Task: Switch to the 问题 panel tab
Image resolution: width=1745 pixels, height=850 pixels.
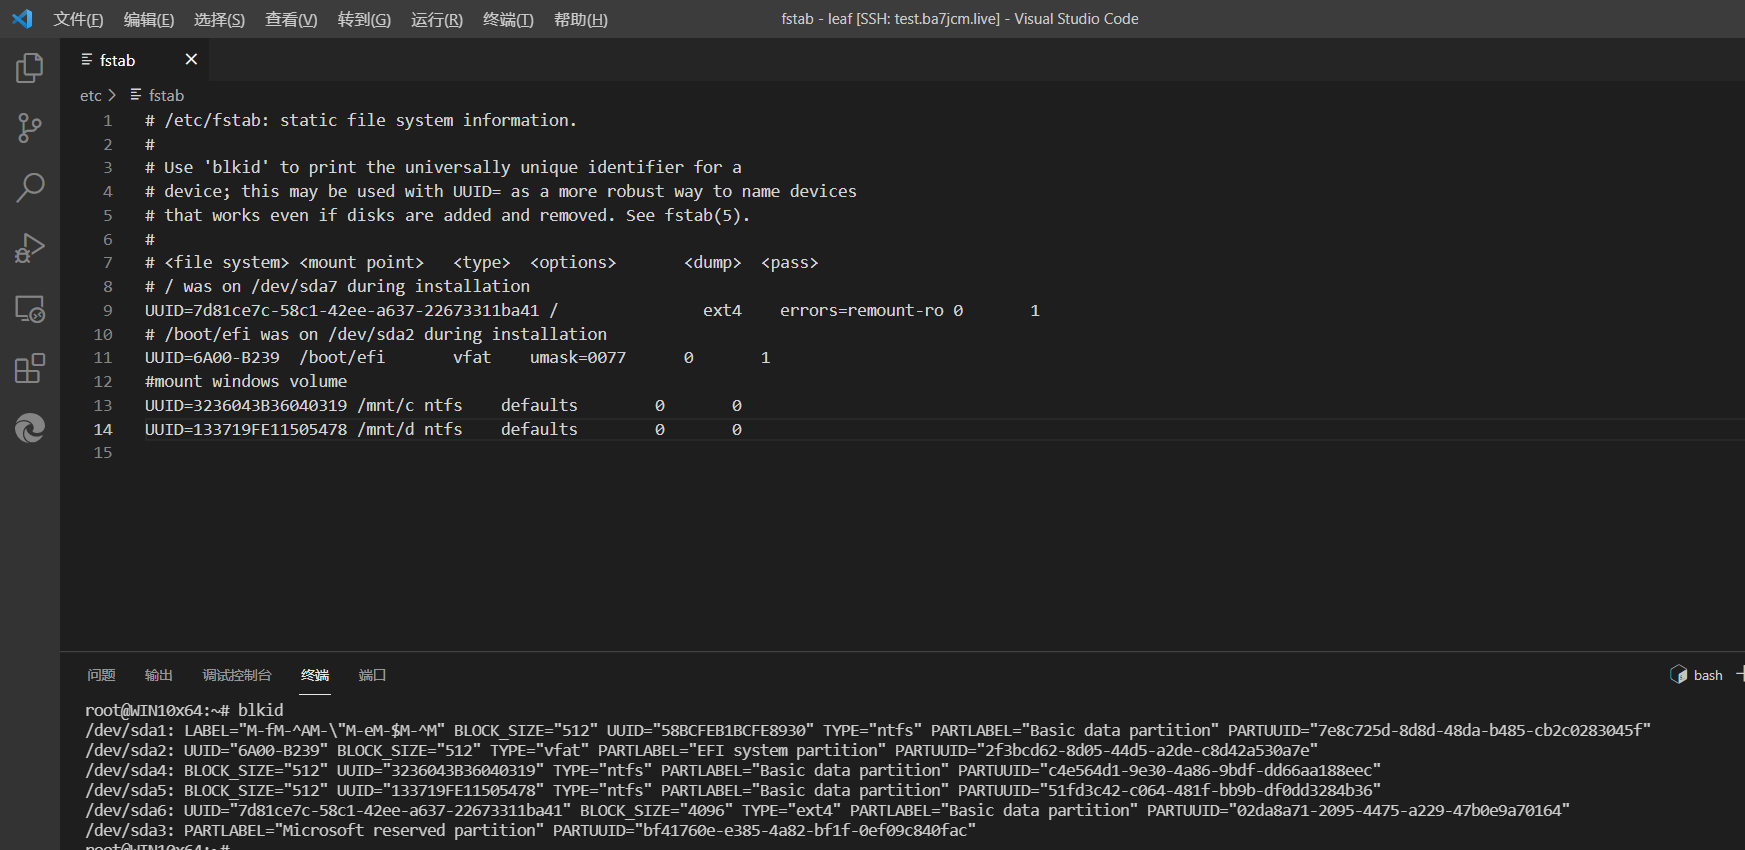Action: pyautogui.click(x=101, y=675)
